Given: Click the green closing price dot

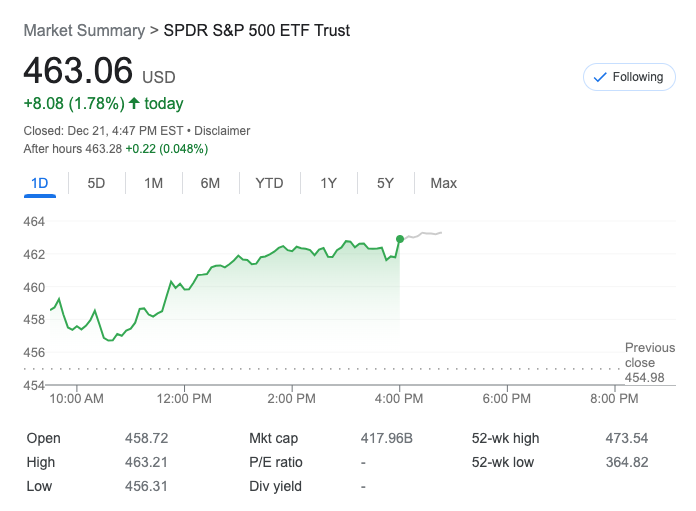Looking at the screenshot, I should [x=400, y=238].
